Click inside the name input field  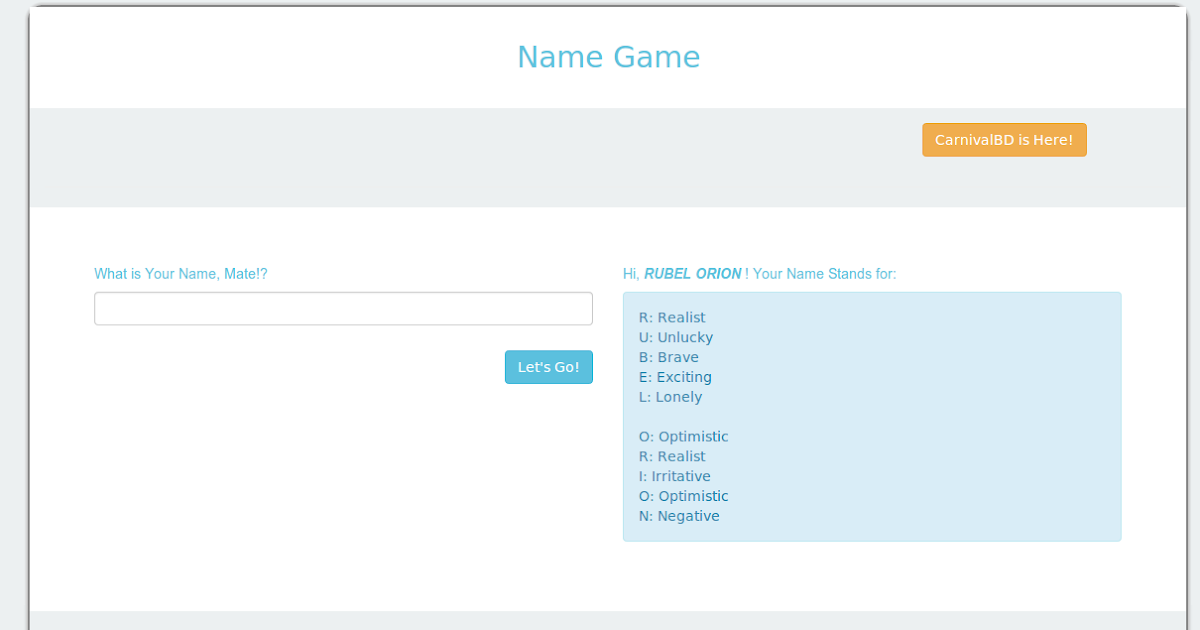pos(343,308)
